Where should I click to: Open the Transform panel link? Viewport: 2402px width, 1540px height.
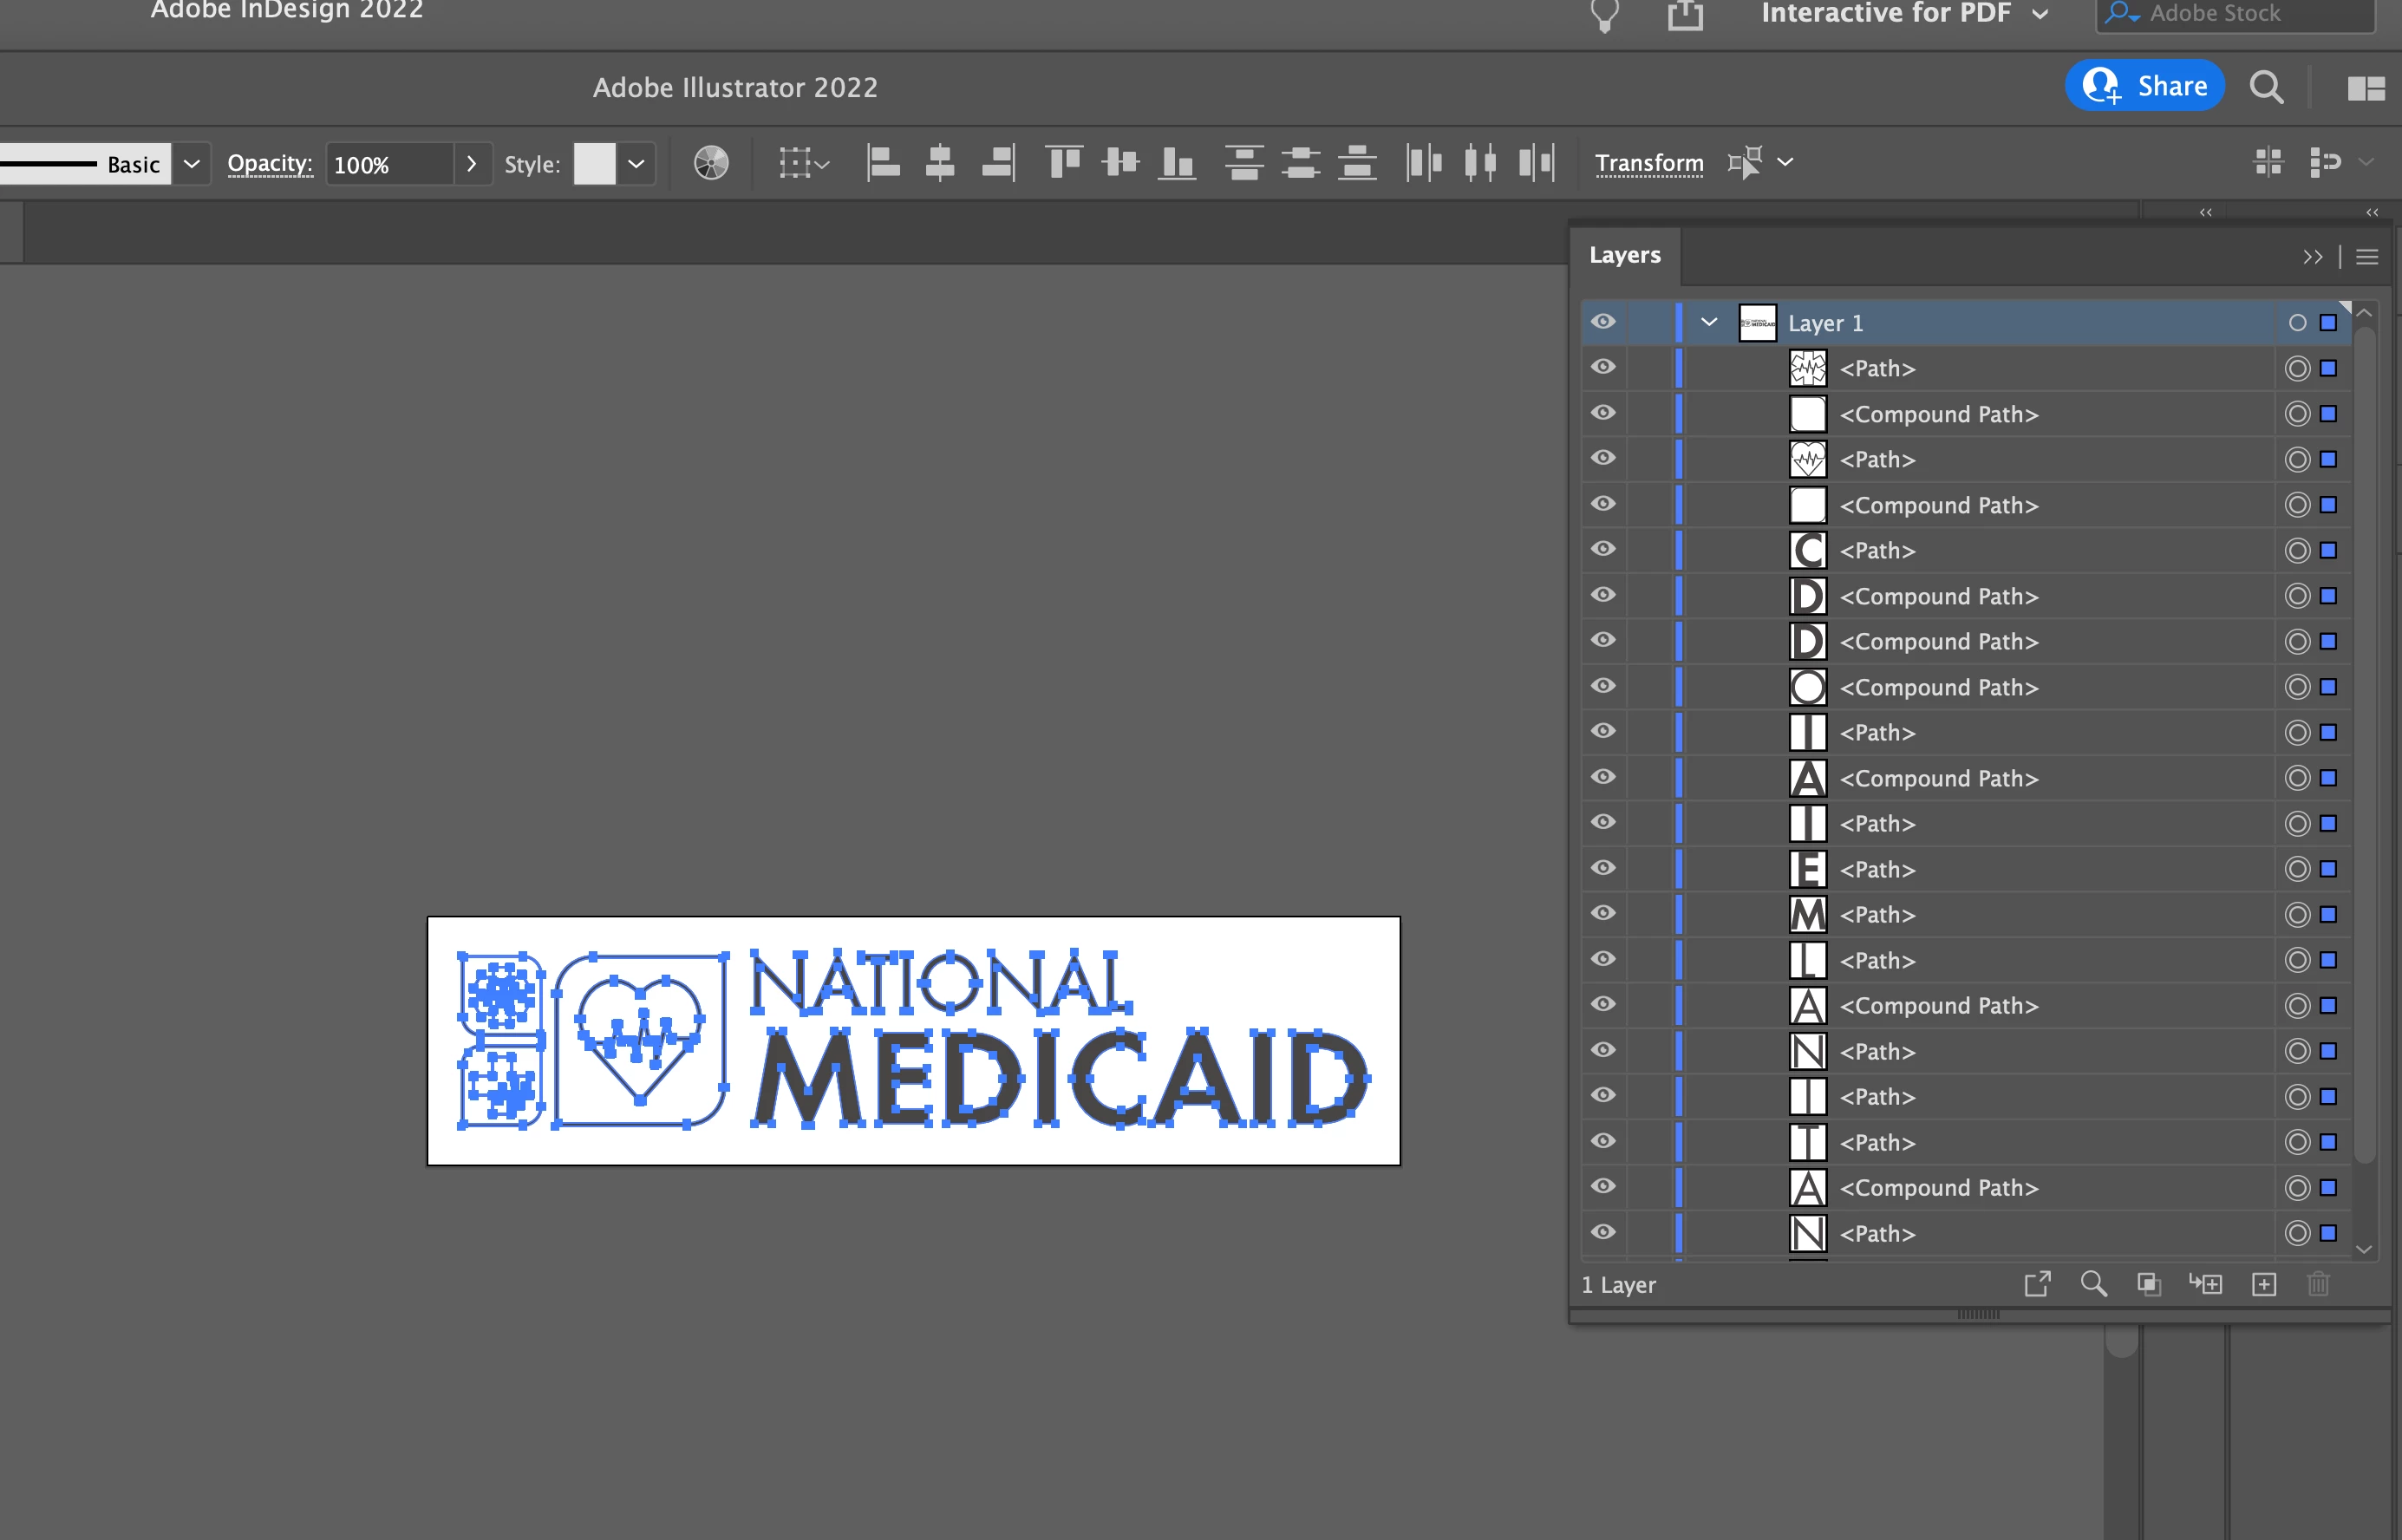[1649, 163]
